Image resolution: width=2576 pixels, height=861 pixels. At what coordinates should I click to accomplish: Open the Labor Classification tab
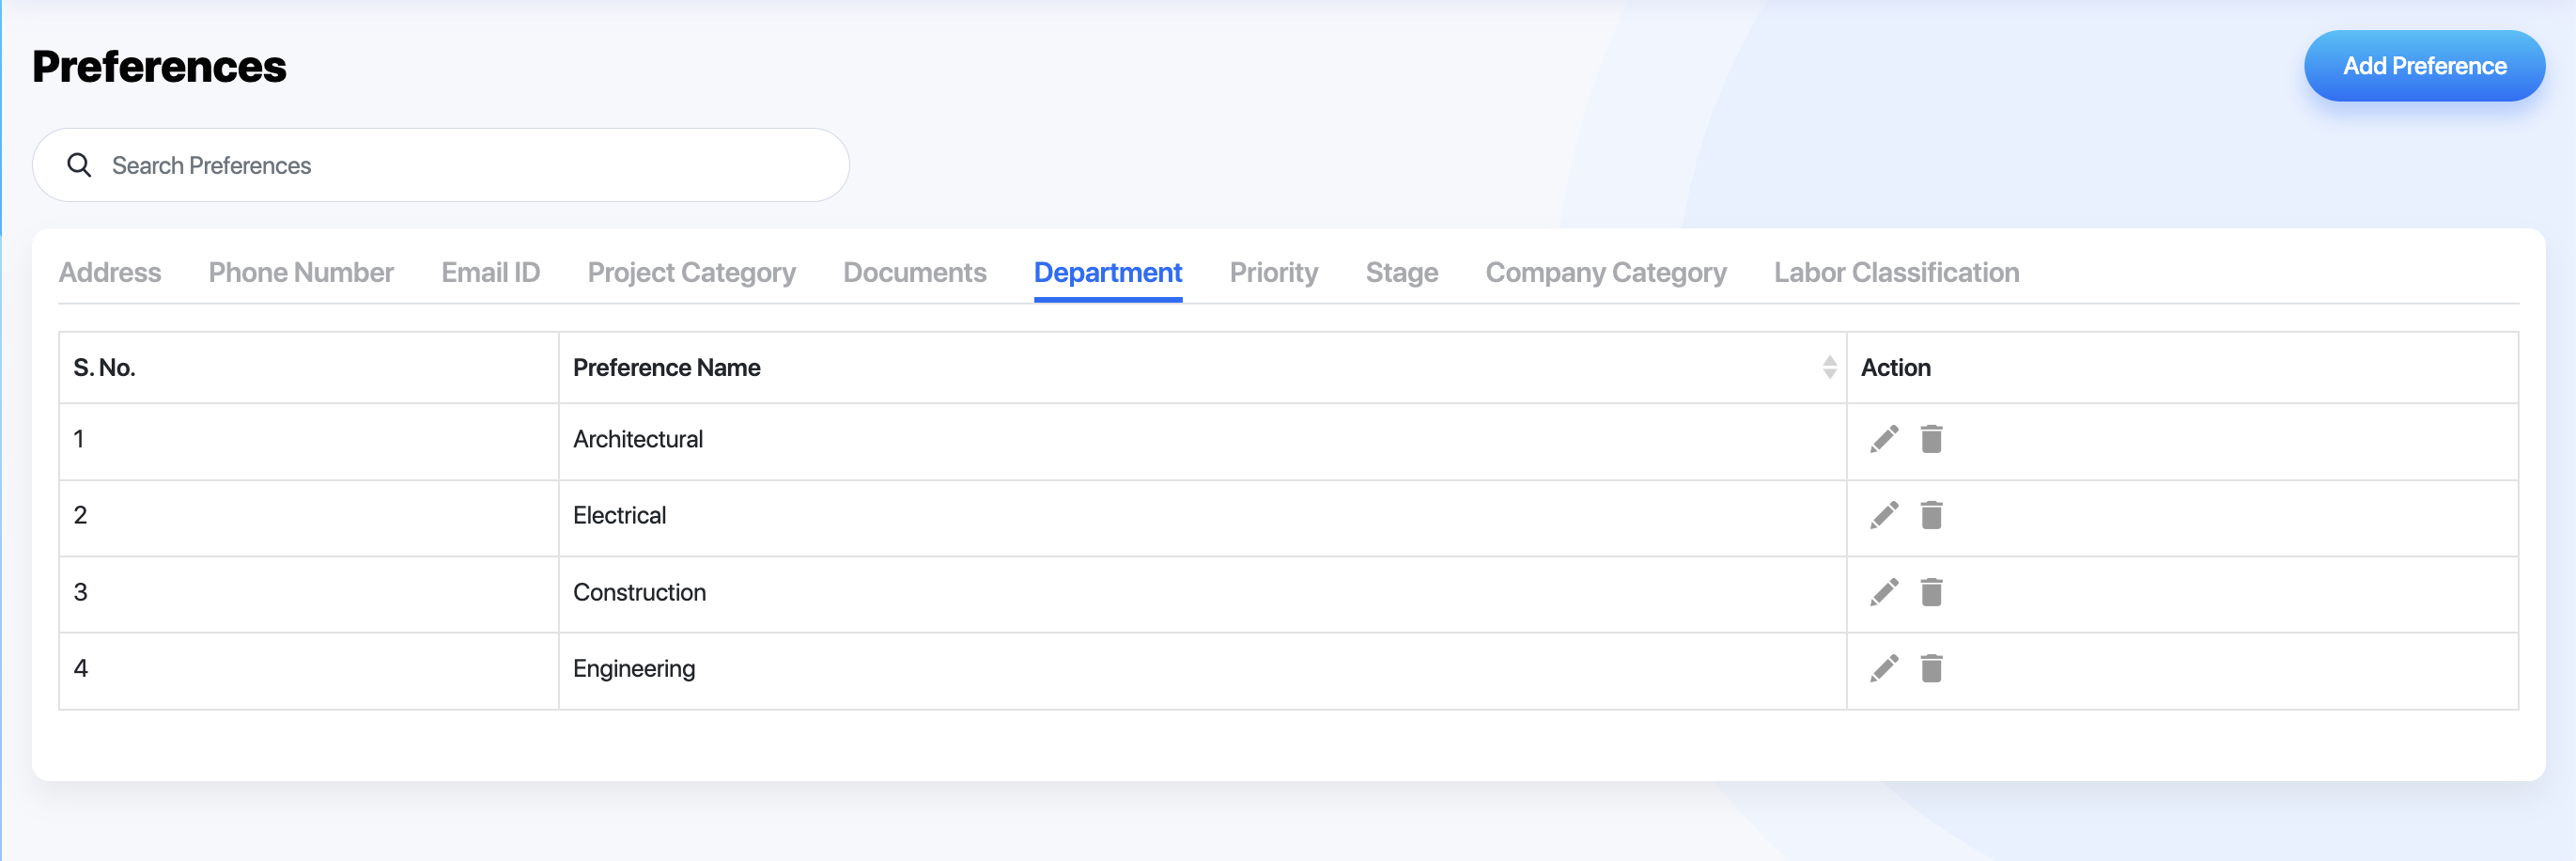point(1896,272)
